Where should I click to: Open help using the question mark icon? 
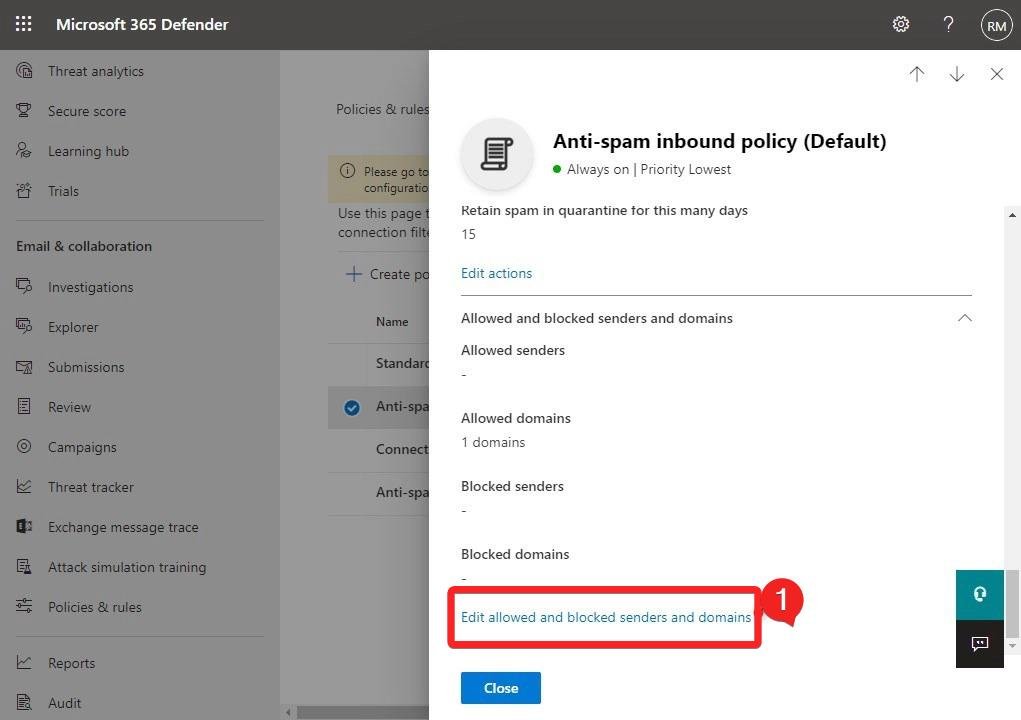pos(947,24)
